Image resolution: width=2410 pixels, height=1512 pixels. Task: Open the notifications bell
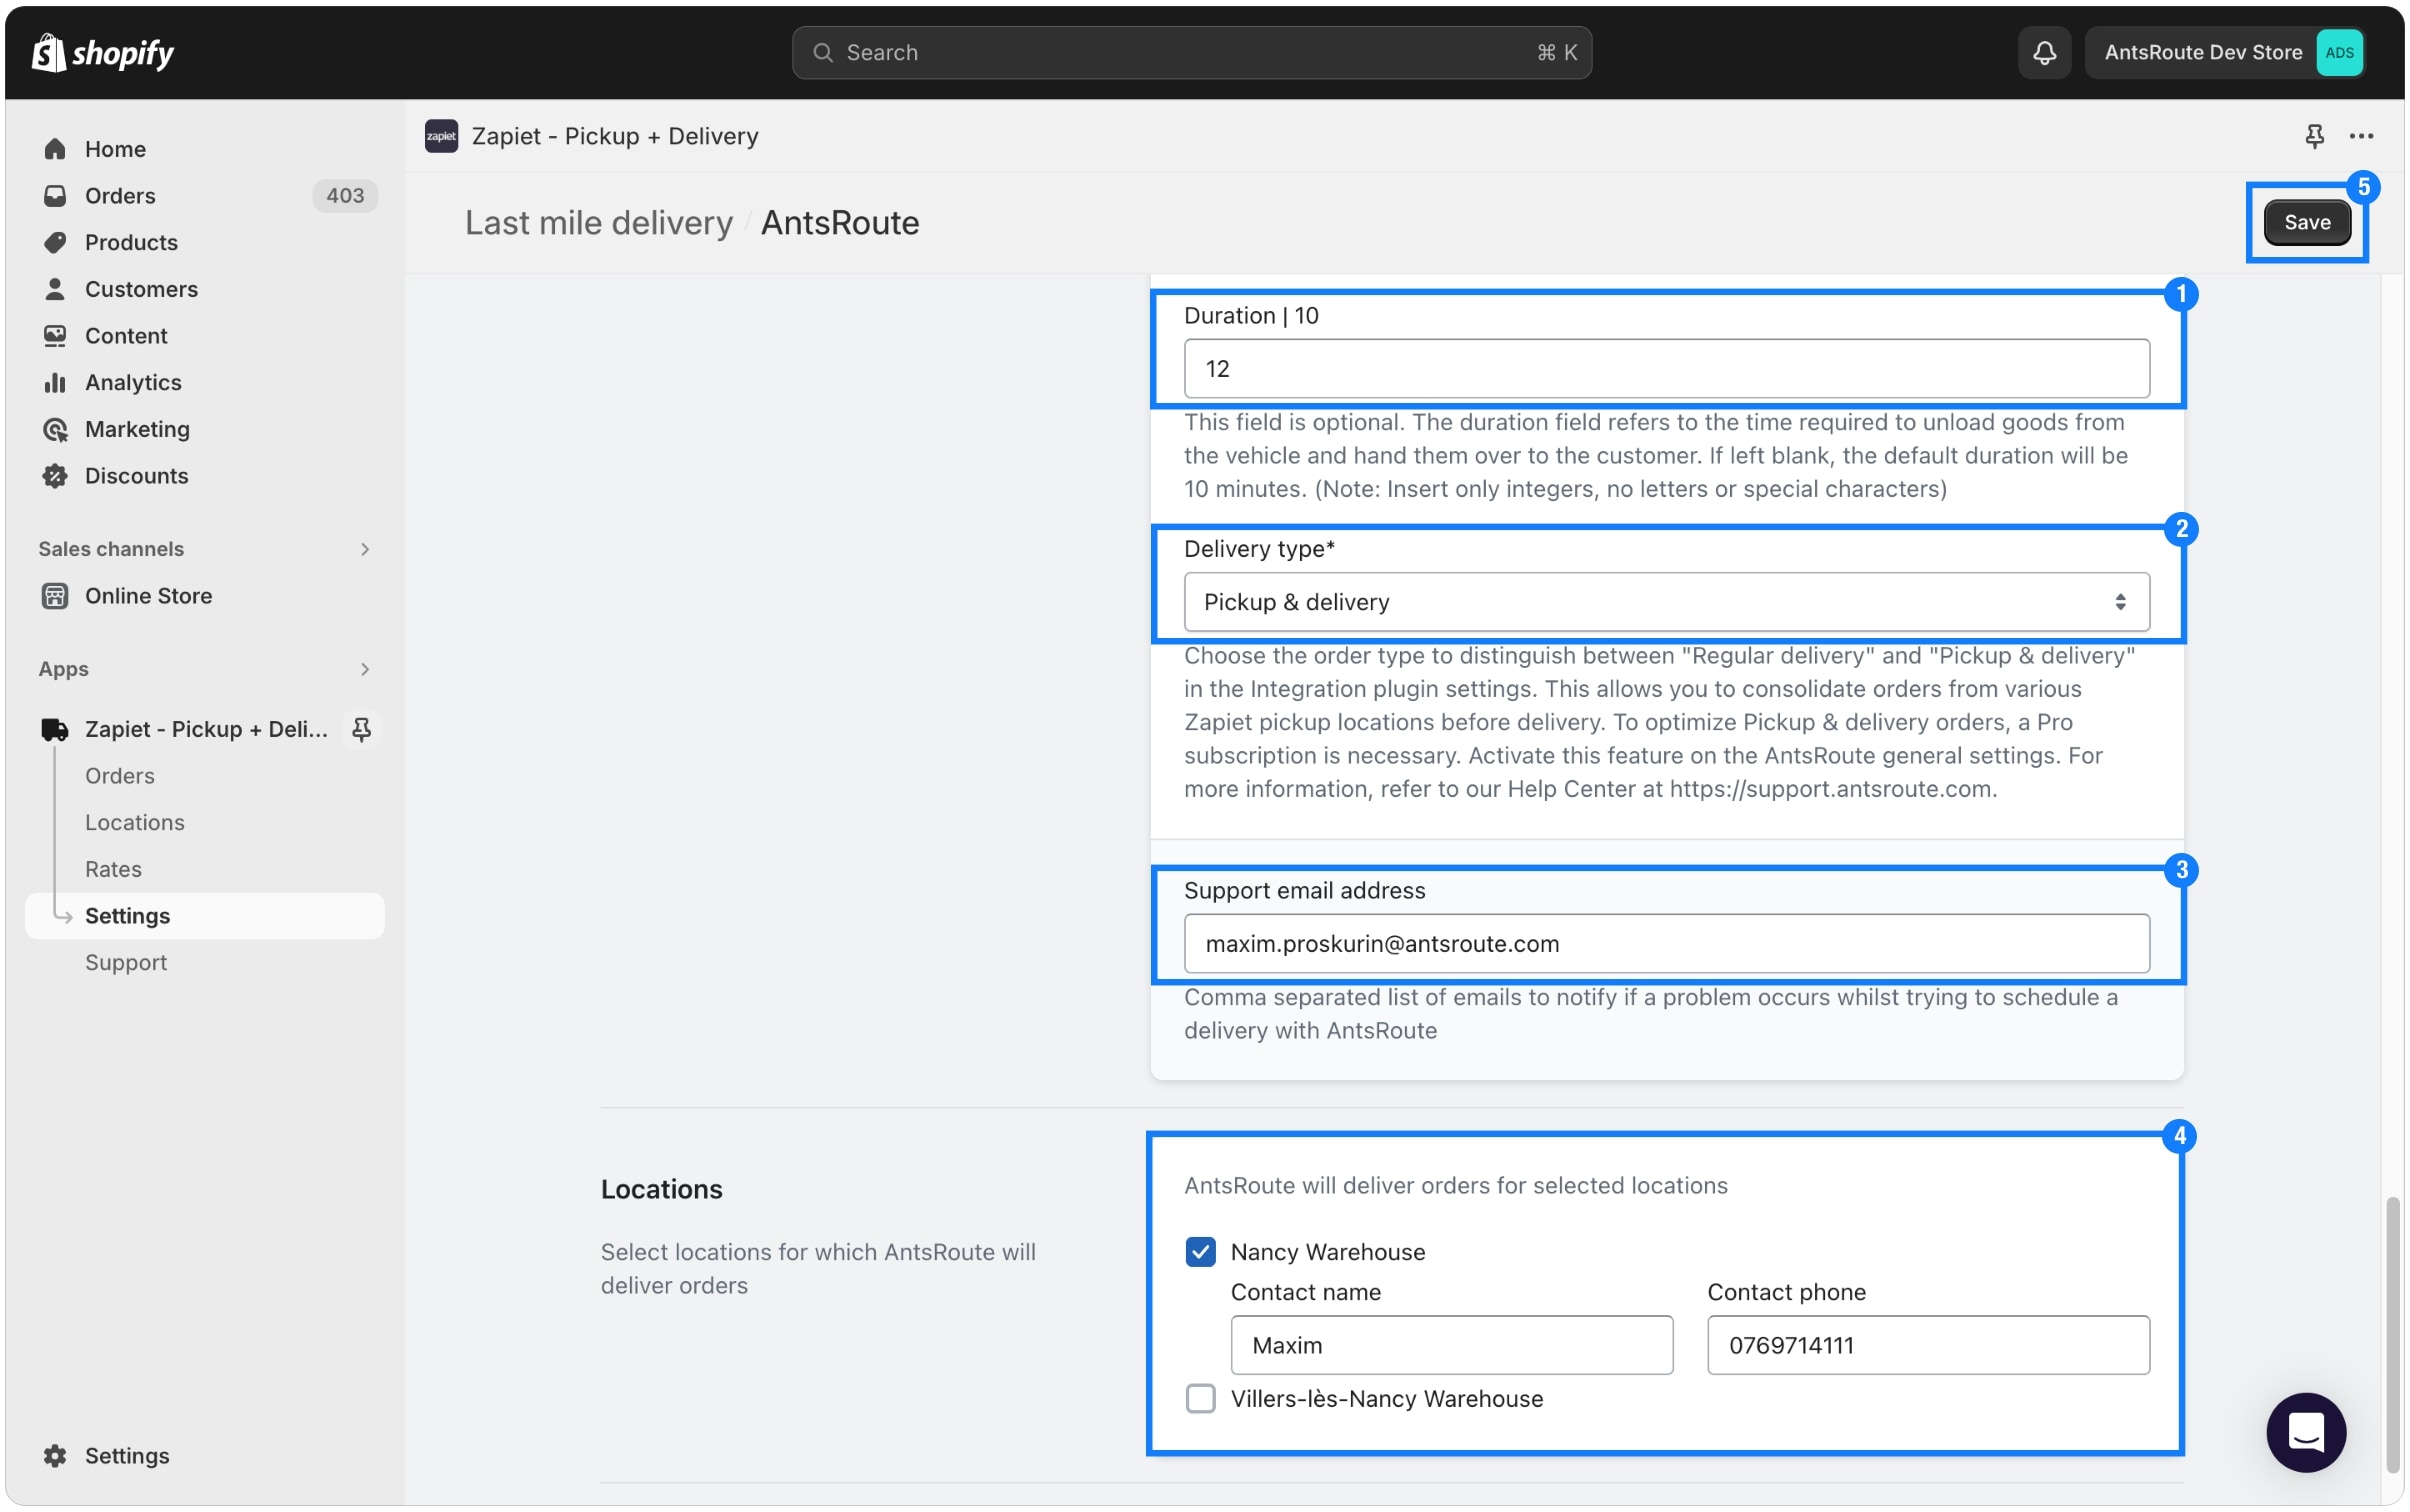(x=2044, y=52)
